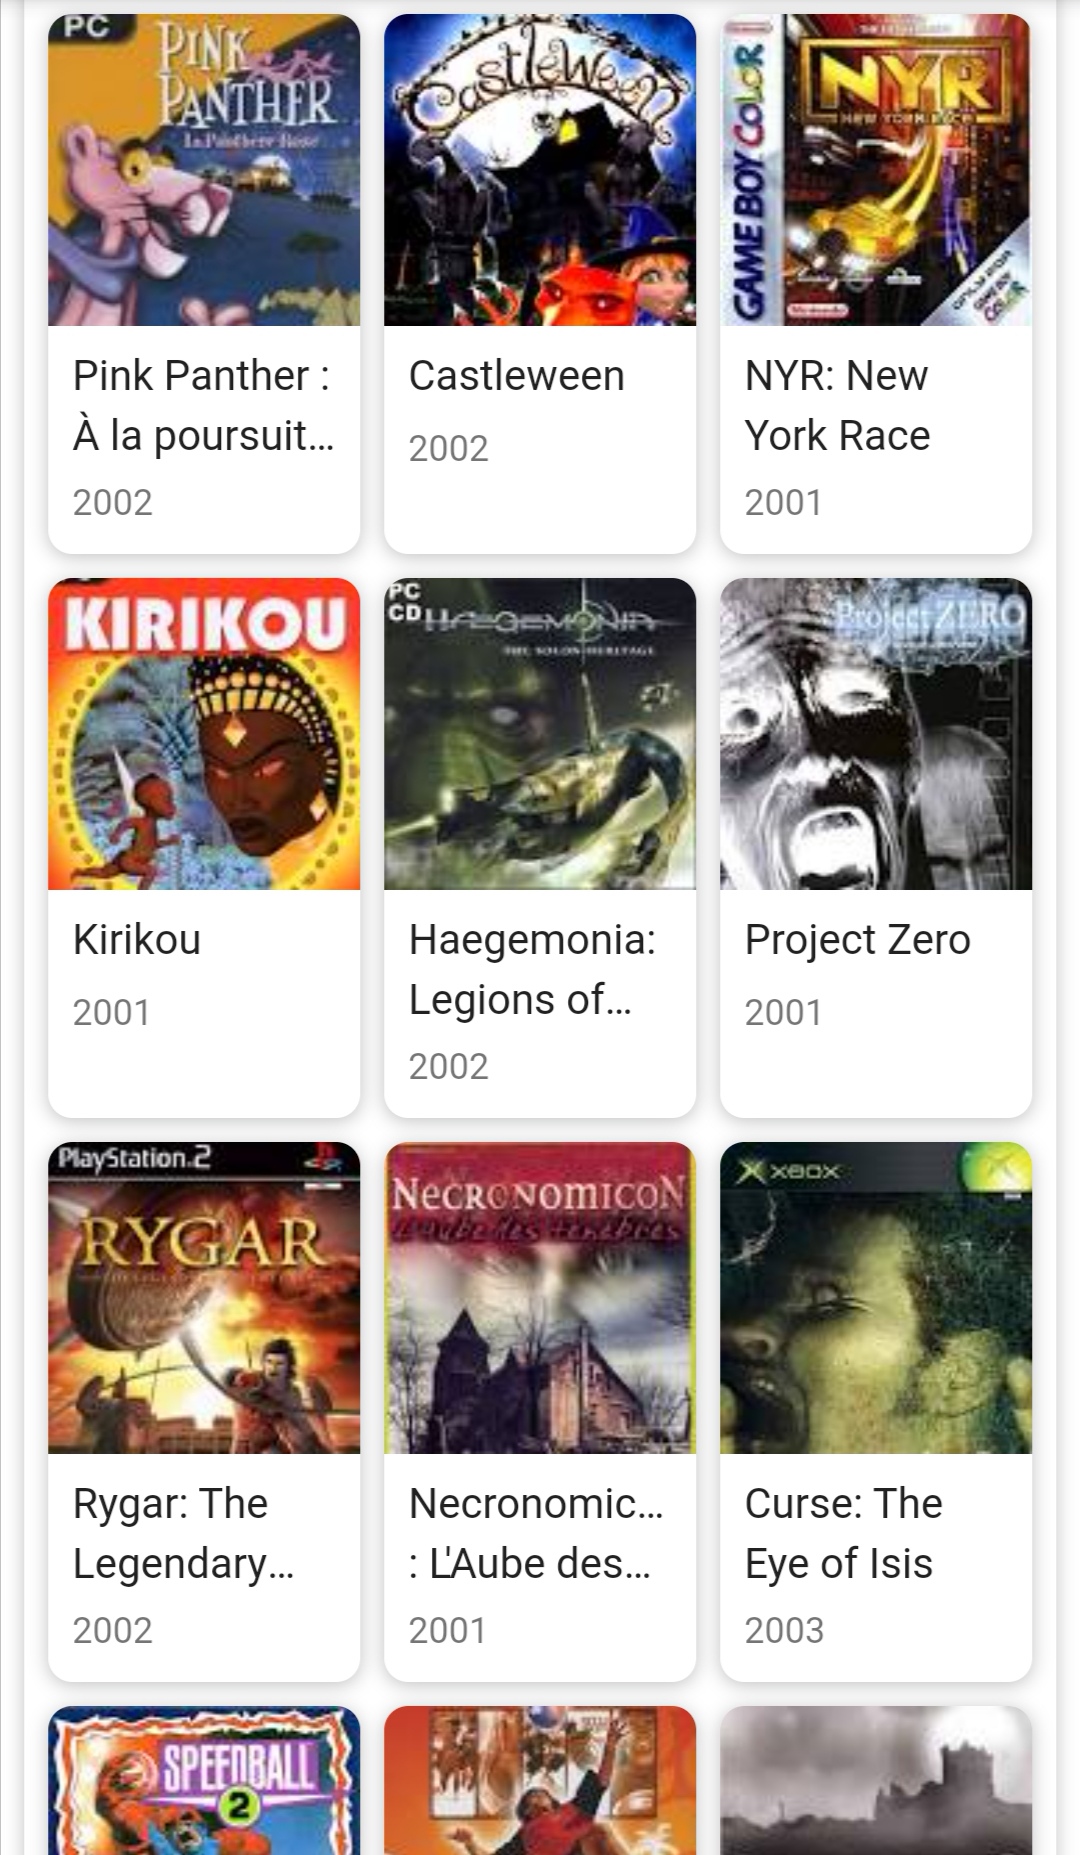Open the Rygar PlayStation 2 cover
Screen dimensions: 1080x1855
click(x=204, y=1298)
